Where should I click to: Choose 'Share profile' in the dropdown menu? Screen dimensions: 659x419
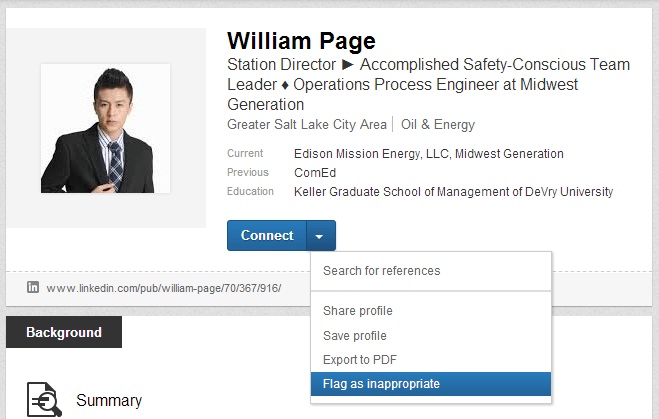(357, 311)
